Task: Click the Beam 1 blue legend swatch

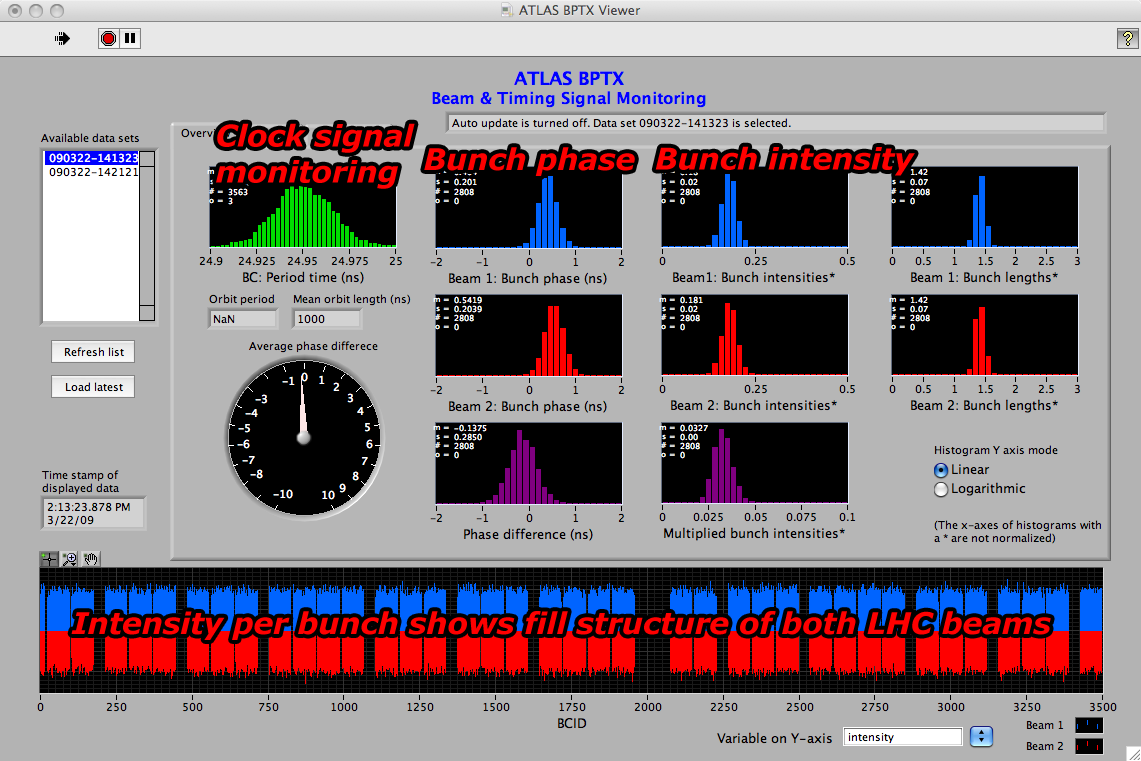Action: pos(1089,725)
